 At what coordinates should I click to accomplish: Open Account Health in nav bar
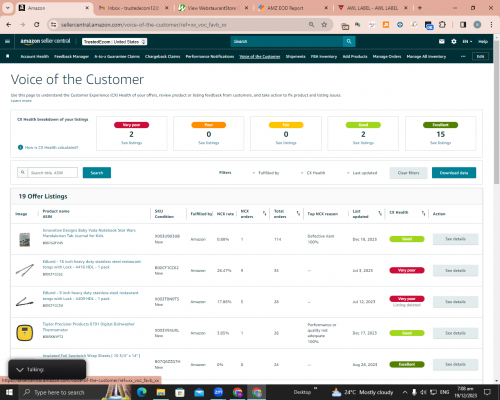(x=35, y=56)
